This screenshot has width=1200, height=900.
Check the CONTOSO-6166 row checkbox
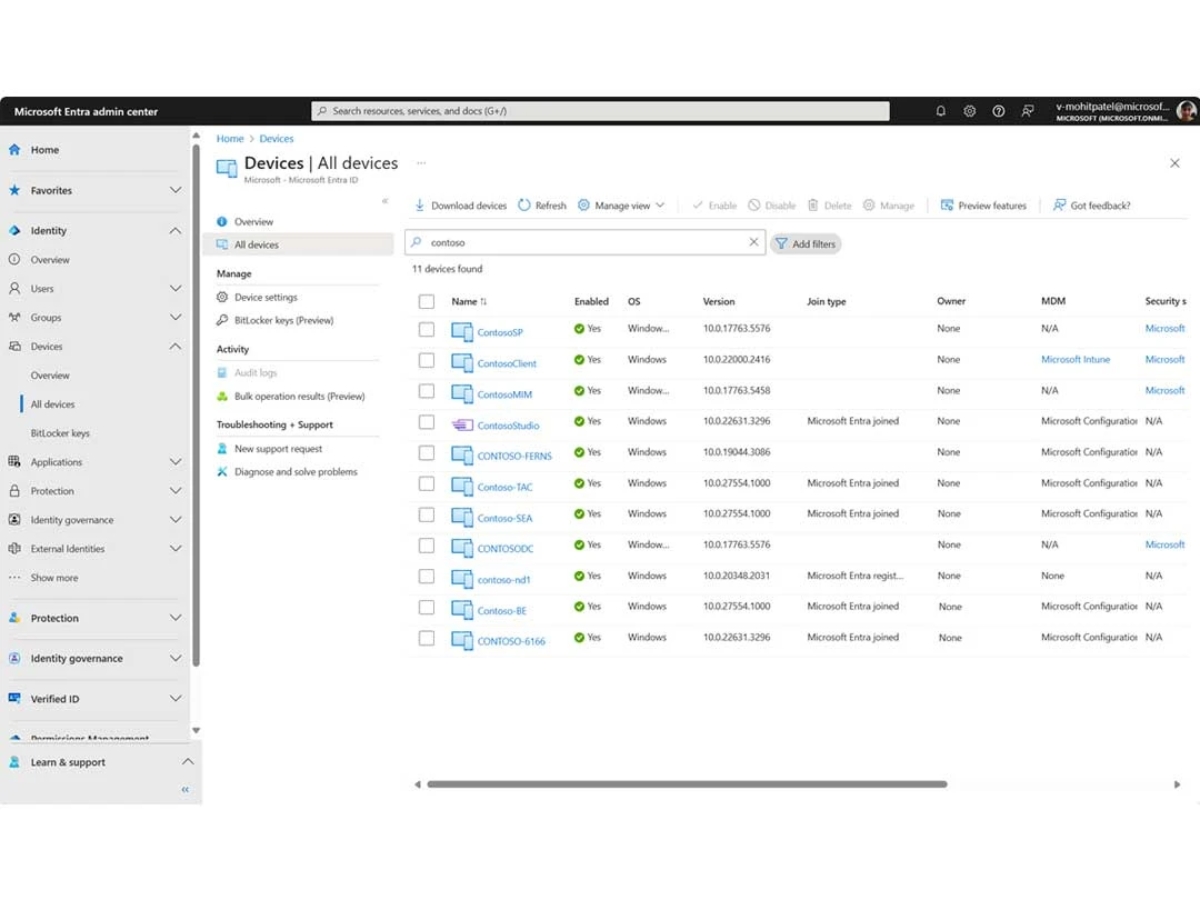click(427, 638)
